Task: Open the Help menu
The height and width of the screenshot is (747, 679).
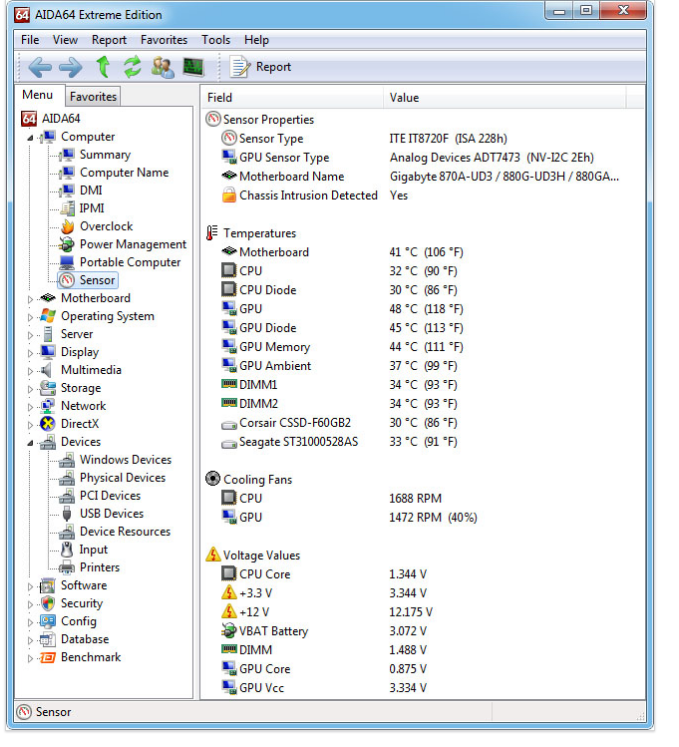Action: [x=256, y=40]
